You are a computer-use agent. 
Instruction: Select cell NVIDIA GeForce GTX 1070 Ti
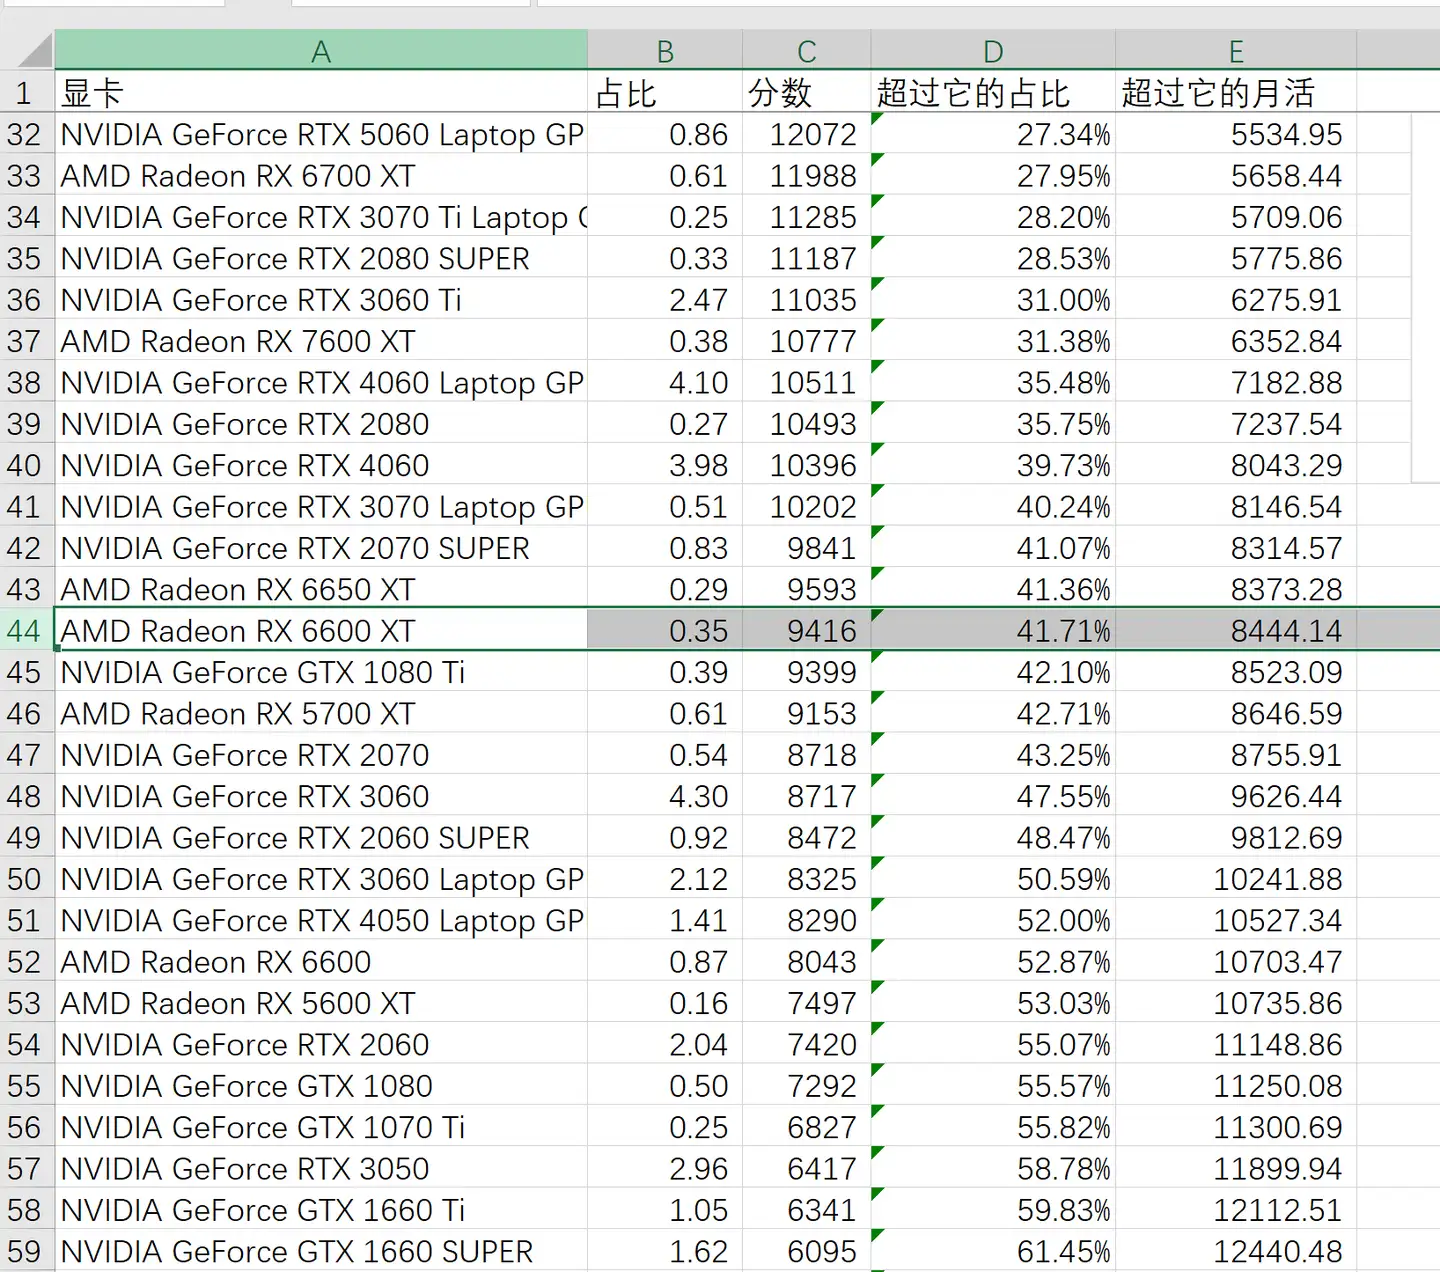pos(321,1127)
